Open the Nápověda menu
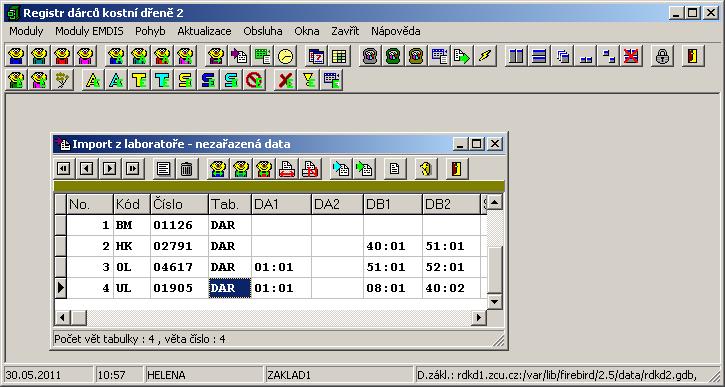Viewport: 725px width, 387px height. (x=396, y=31)
